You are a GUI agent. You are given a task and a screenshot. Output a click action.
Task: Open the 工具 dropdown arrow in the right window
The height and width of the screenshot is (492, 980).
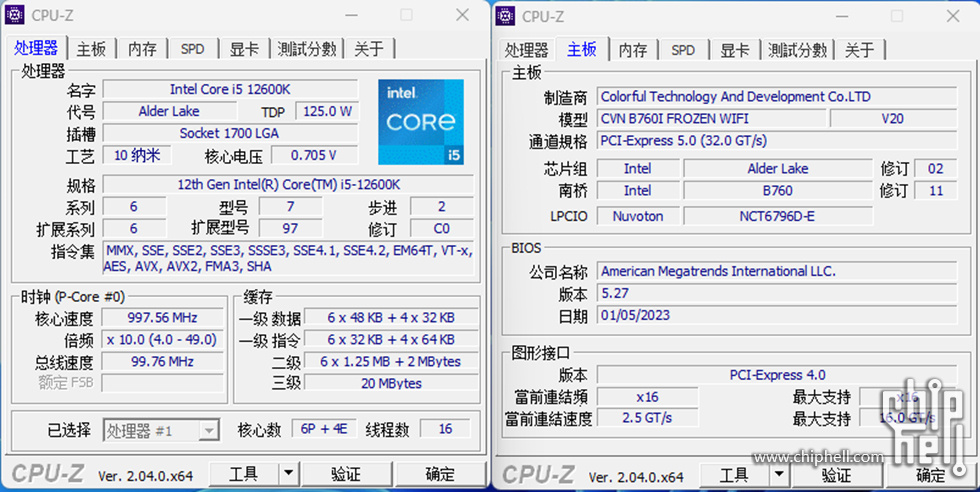pos(779,475)
